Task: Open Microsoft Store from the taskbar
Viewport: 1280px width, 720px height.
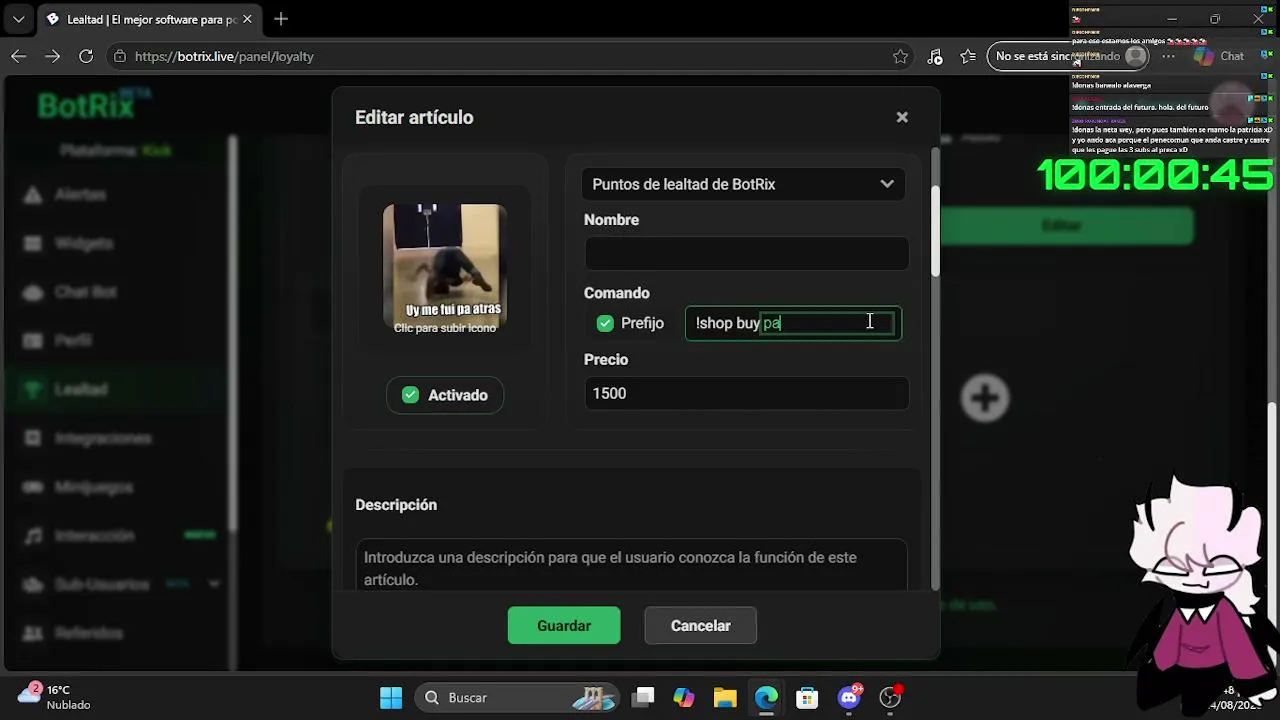Action: tap(807, 697)
